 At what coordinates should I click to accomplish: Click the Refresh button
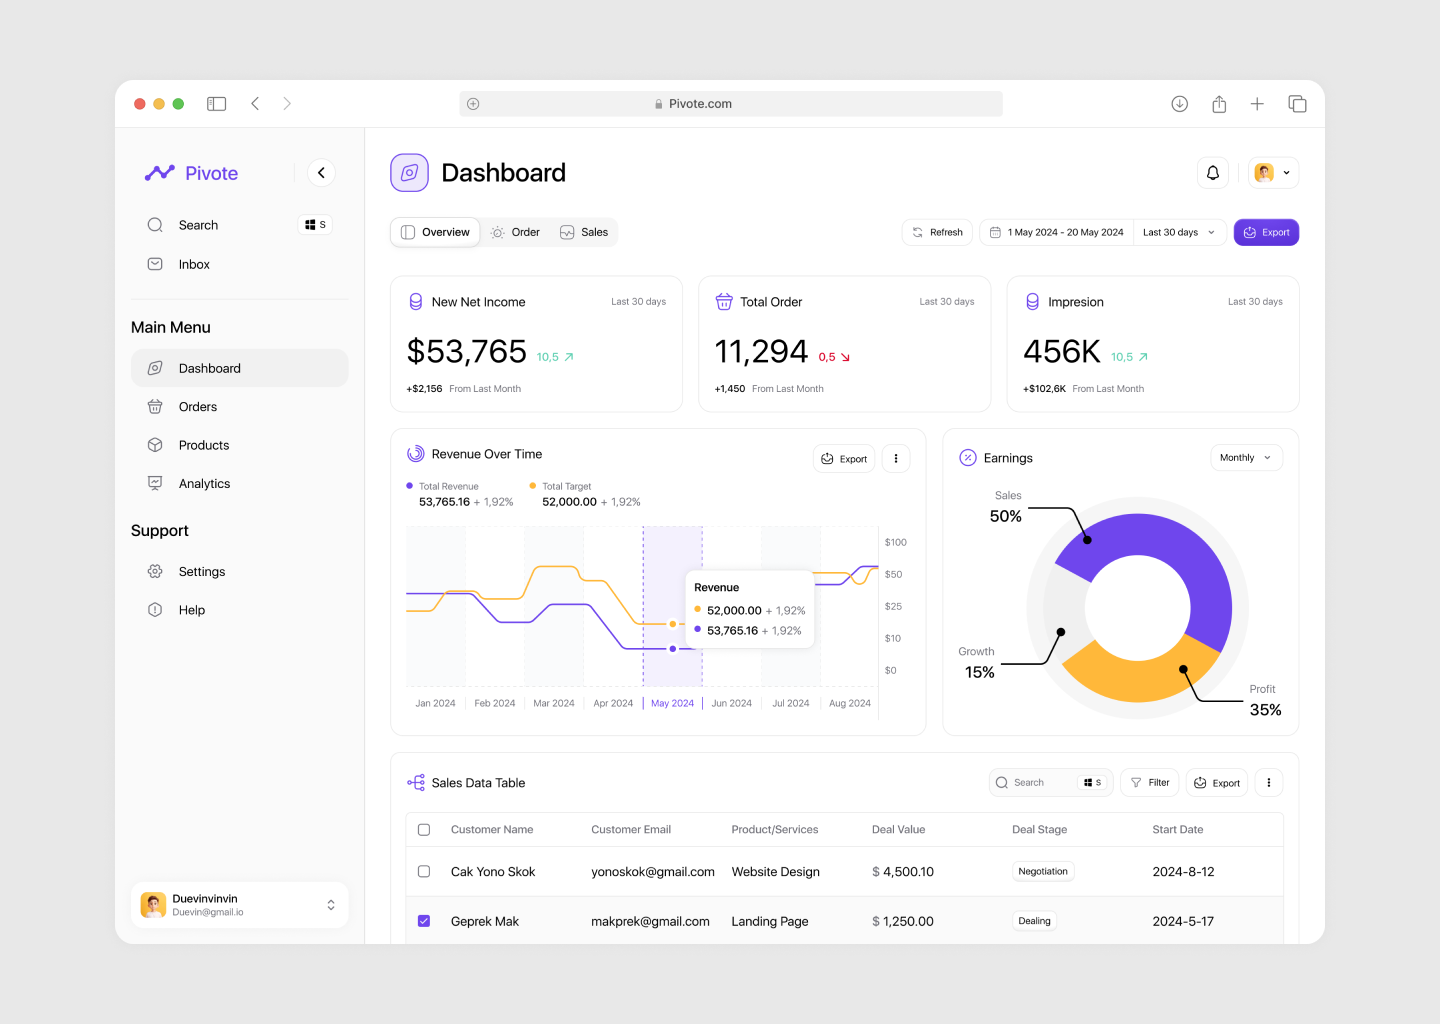937,232
